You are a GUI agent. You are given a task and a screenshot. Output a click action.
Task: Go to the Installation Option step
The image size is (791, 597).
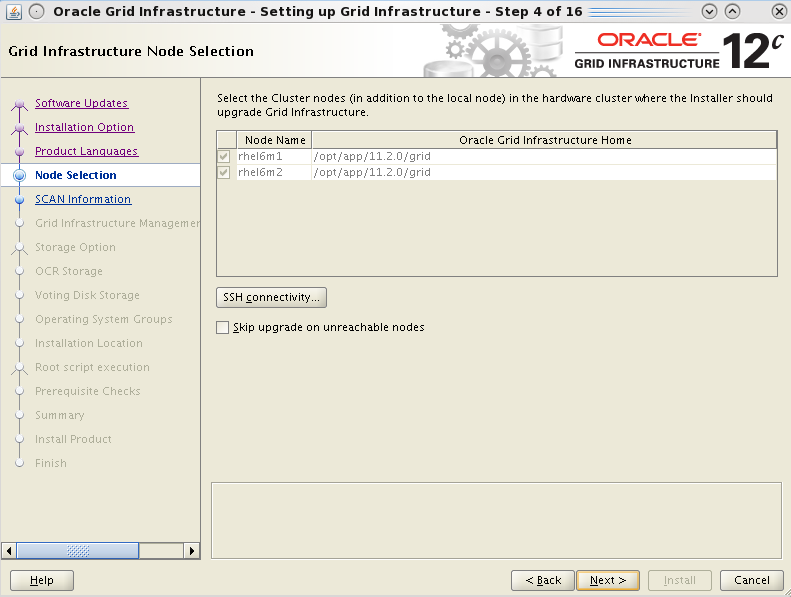(x=84, y=127)
